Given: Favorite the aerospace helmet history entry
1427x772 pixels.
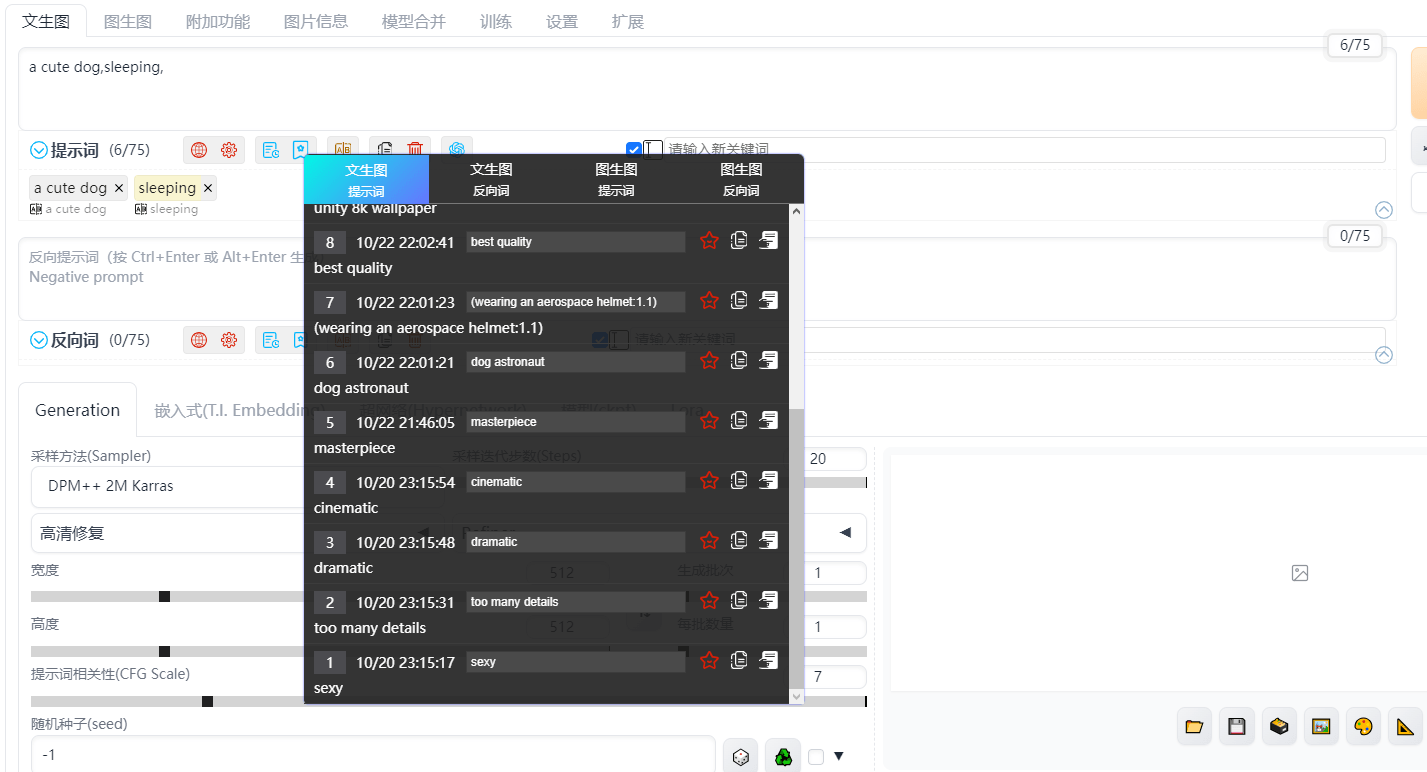Looking at the screenshot, I should (709, 301).
